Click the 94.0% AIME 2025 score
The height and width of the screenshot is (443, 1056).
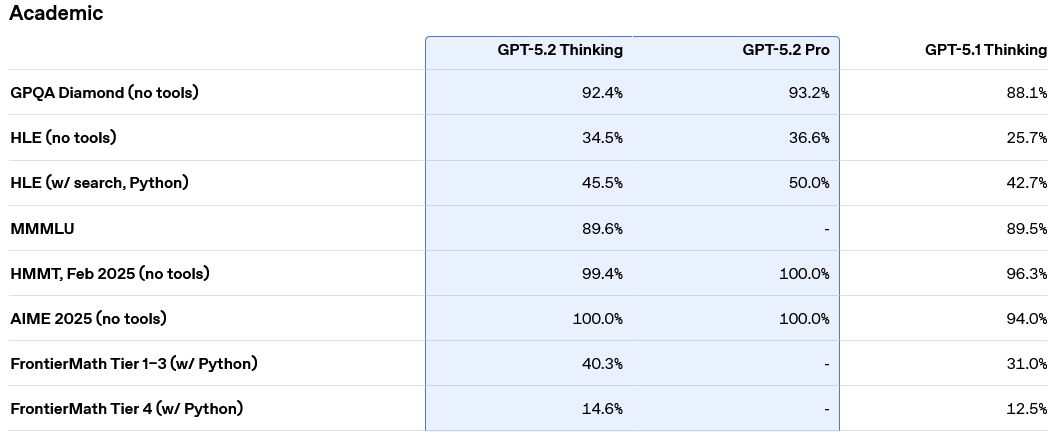pyautogui.click(x=1026, y=319)
